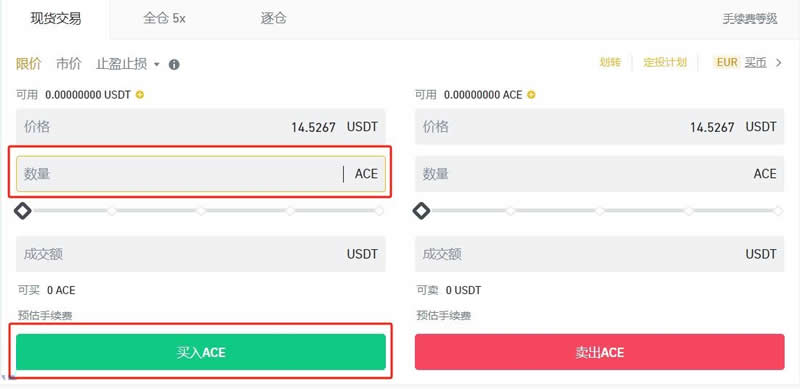This screenshot has width=800, height=389.
Task: Click the yellow plus icon beside ACE balance
Action: click(x=531, y=94)
